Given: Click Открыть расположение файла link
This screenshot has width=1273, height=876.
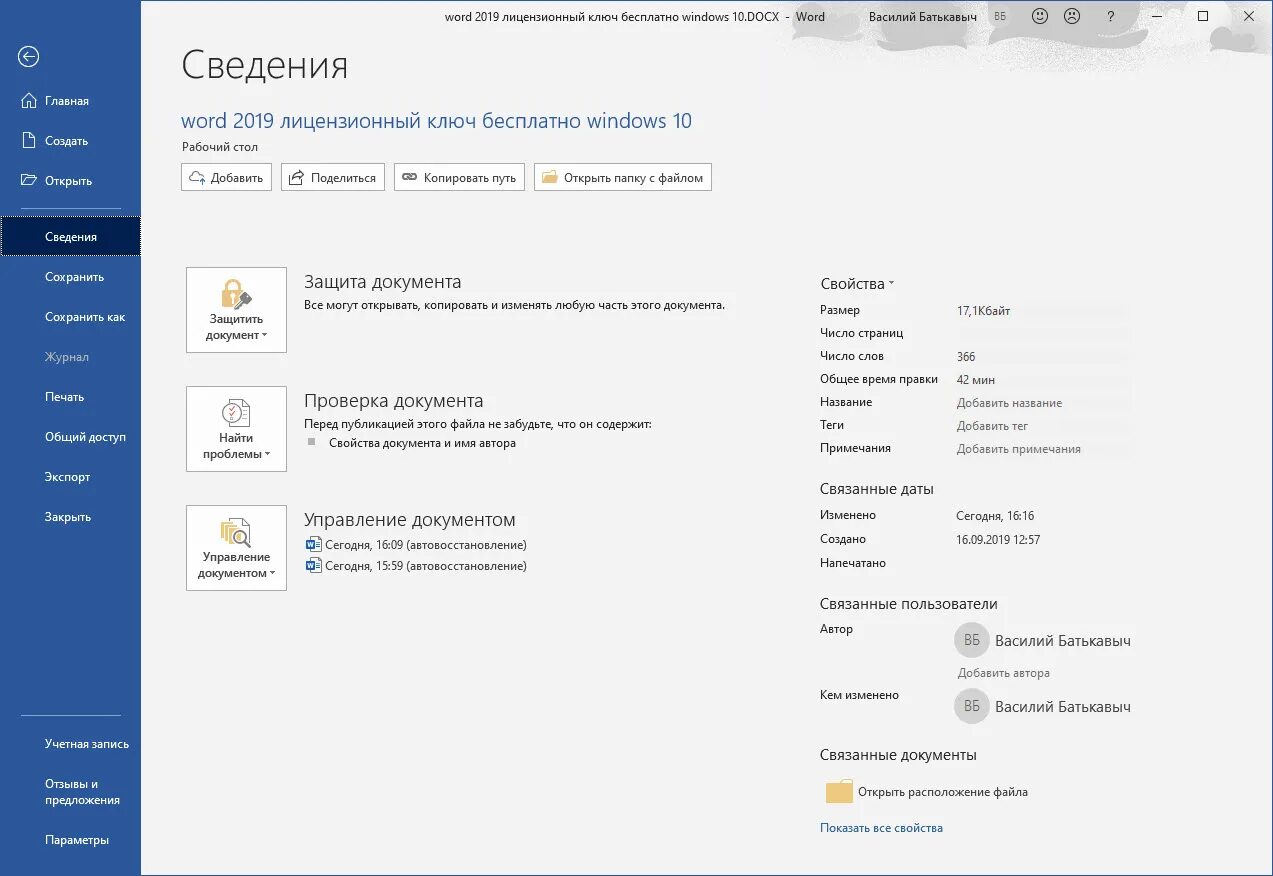Looking at the screenshot, I should click(x=943, y=792).
